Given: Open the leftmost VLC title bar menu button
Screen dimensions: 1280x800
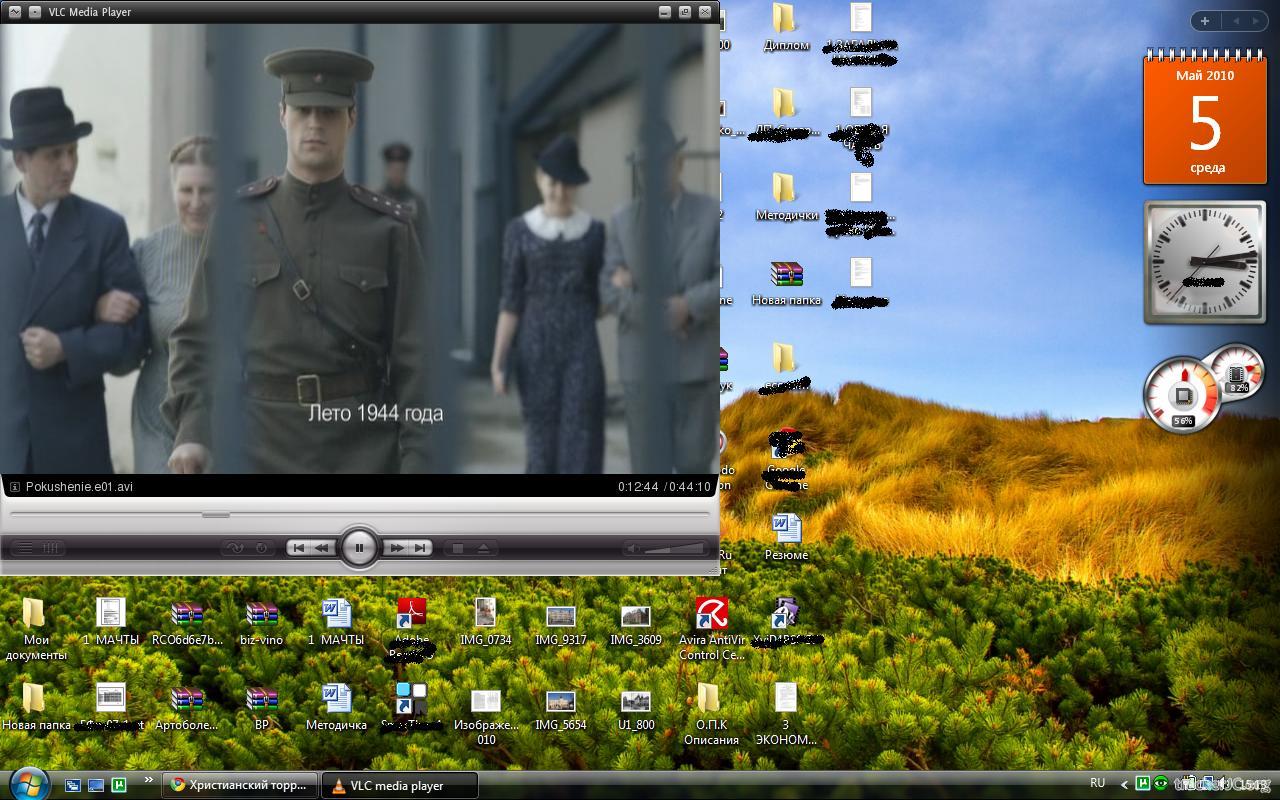Looking at the screenshot, I should point(14,12).
